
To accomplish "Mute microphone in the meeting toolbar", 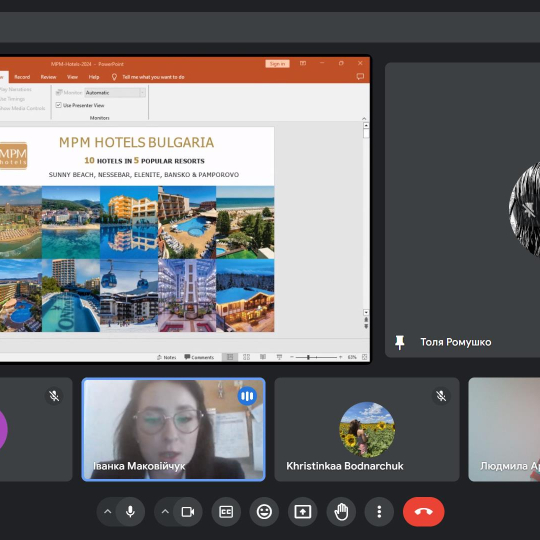I will pos(131,512).
